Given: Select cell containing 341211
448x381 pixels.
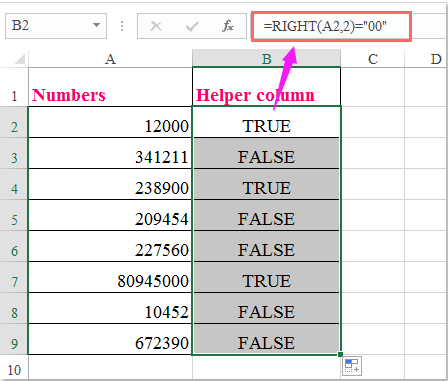Looking at the screenshot, I should [x=110, y=153].
